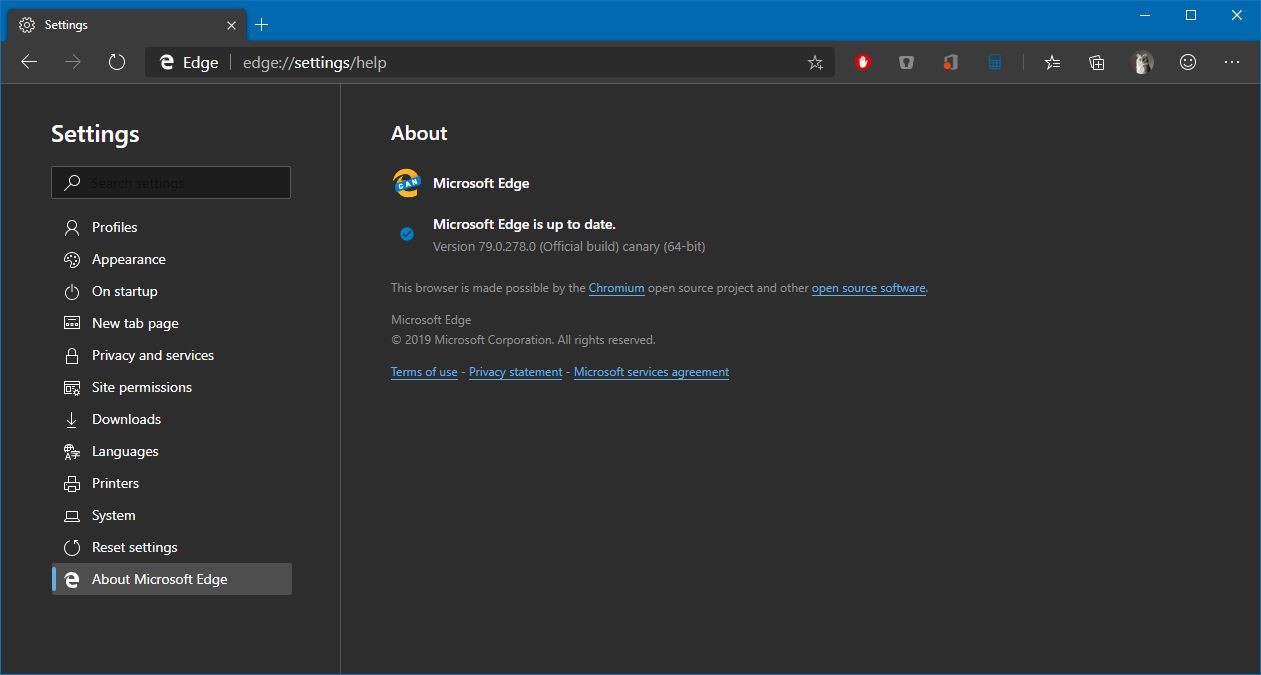Open System settings
1261x675 pixels.
[172, 515]
